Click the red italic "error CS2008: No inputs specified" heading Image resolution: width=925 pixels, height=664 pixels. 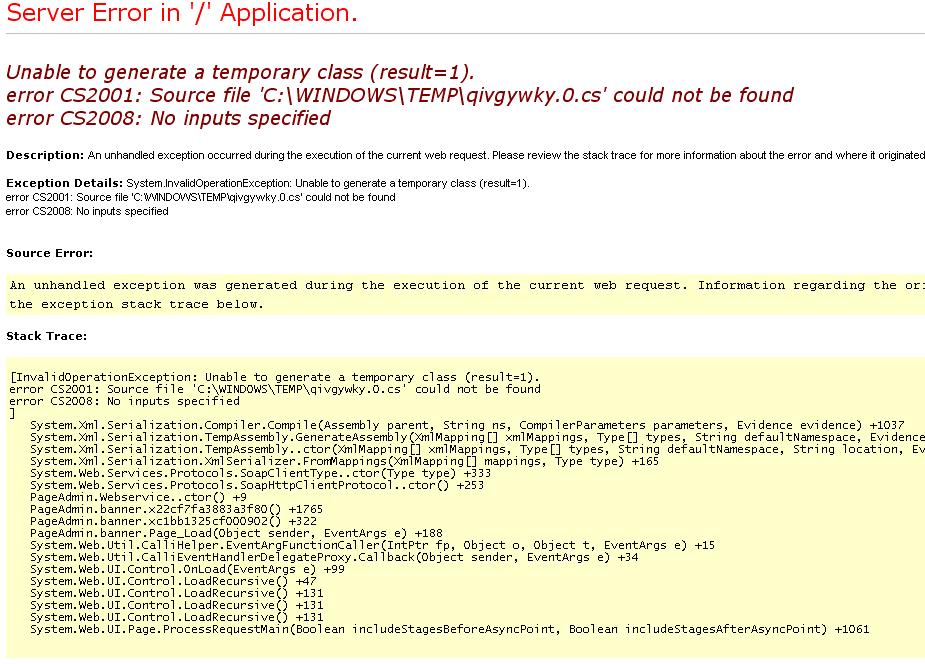point(168,118)
